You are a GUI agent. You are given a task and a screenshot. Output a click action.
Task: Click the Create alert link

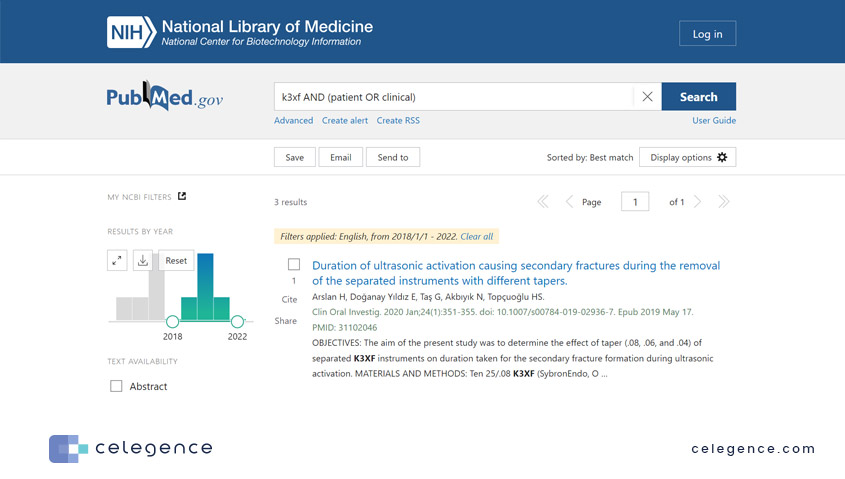pos(345,120)
